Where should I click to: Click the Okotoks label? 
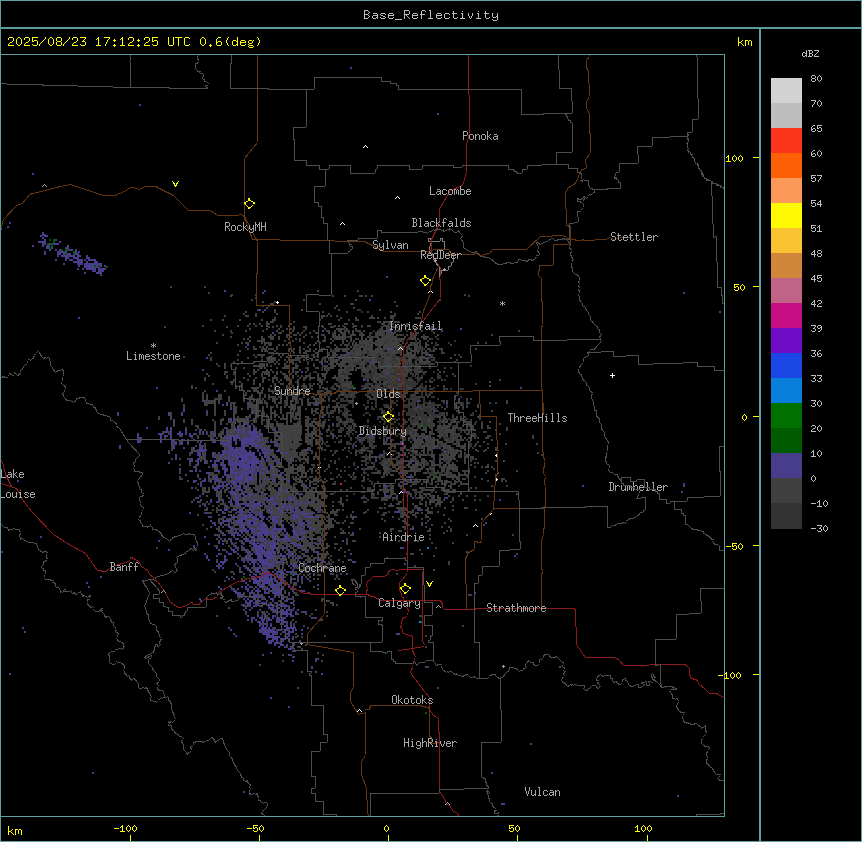pyautogui.click(x=412, y=700)
